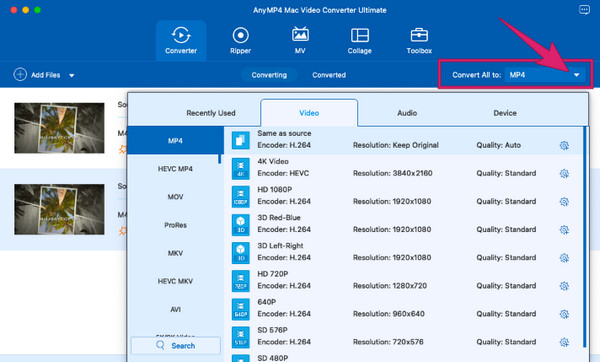The height and width of the screenshot is (362, 600).
Task: Choose HEVC MKV in format list
Action: (x=175, y=281)
